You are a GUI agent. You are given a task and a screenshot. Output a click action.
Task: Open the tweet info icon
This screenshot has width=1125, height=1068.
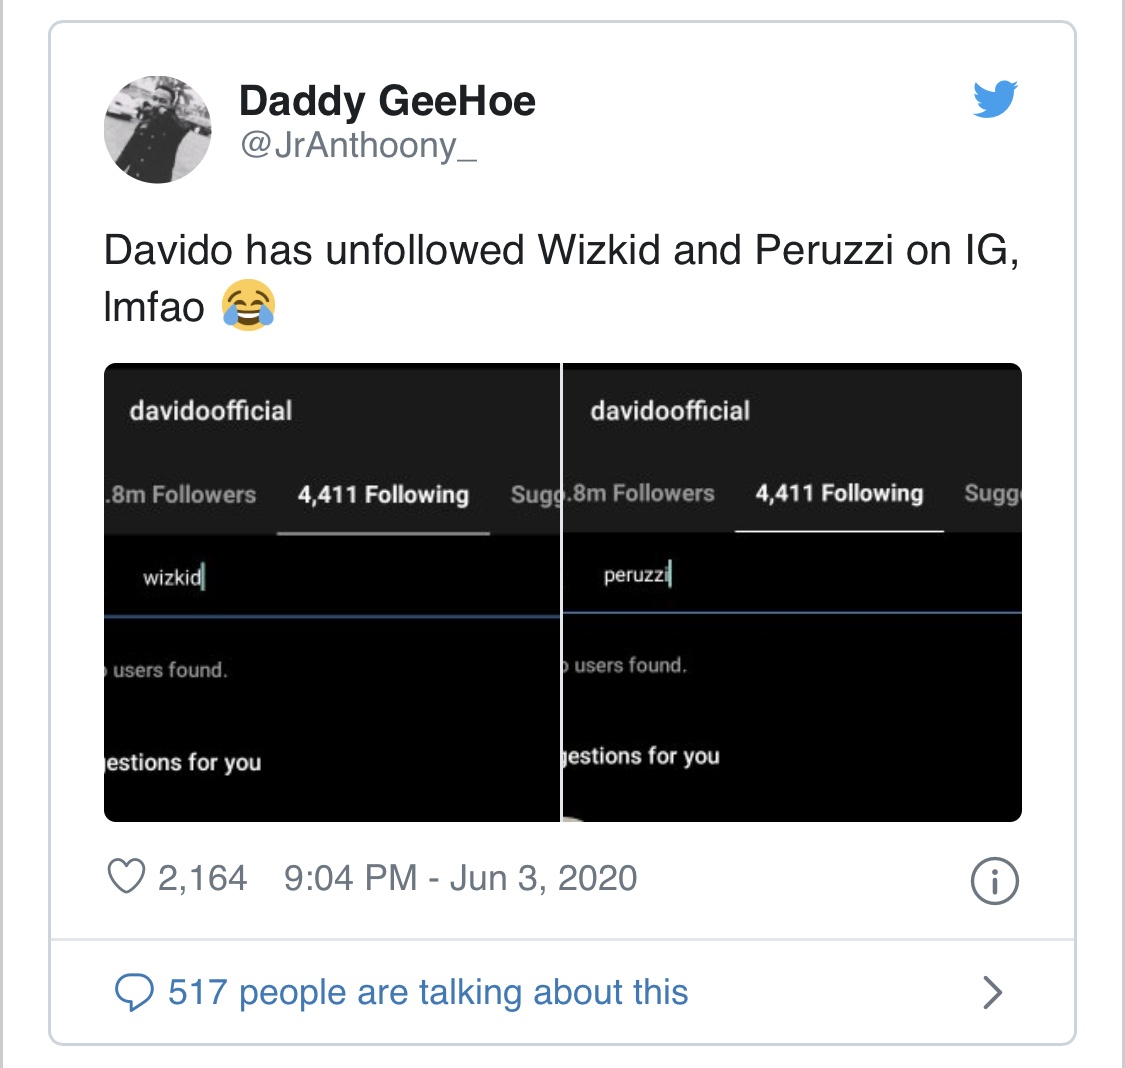point(994,881)
